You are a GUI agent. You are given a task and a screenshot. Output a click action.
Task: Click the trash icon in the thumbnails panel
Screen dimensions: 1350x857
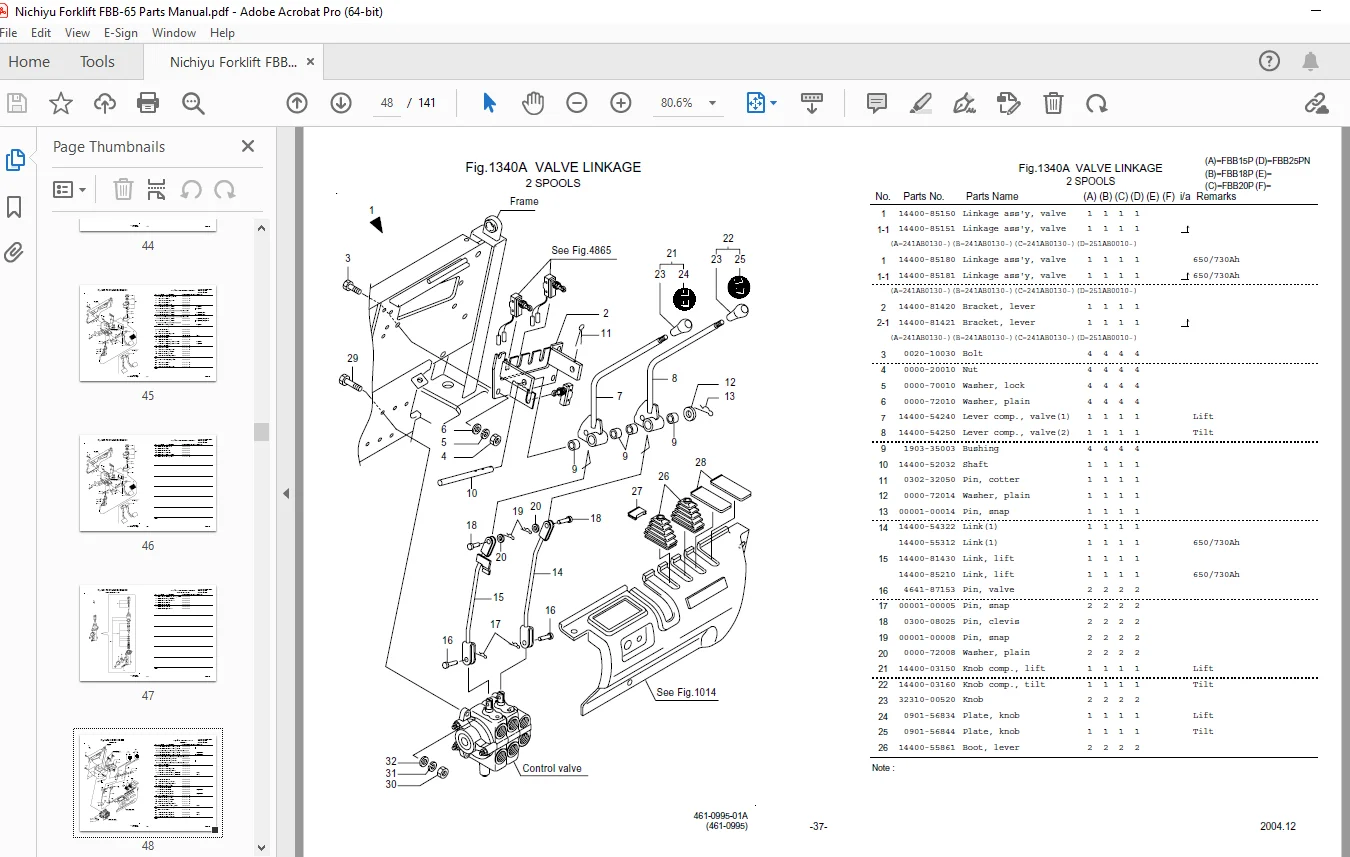point(123,189)
